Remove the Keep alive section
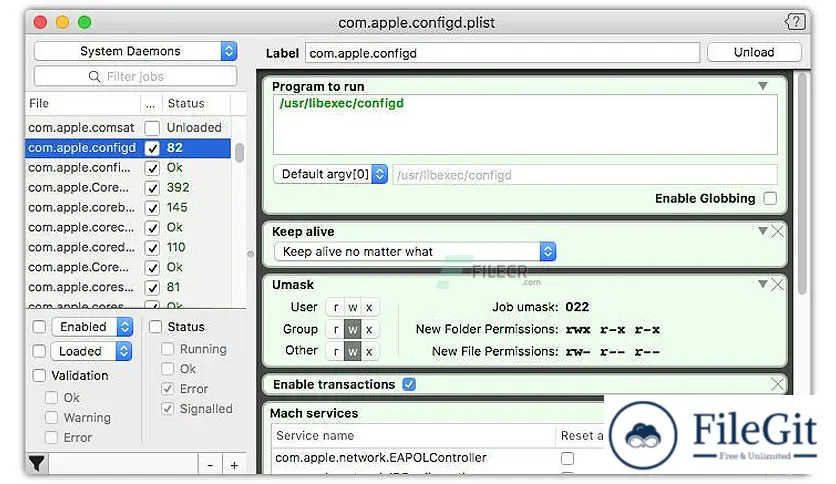This screenshot has width=836, height=484. [x=777, y=231]
